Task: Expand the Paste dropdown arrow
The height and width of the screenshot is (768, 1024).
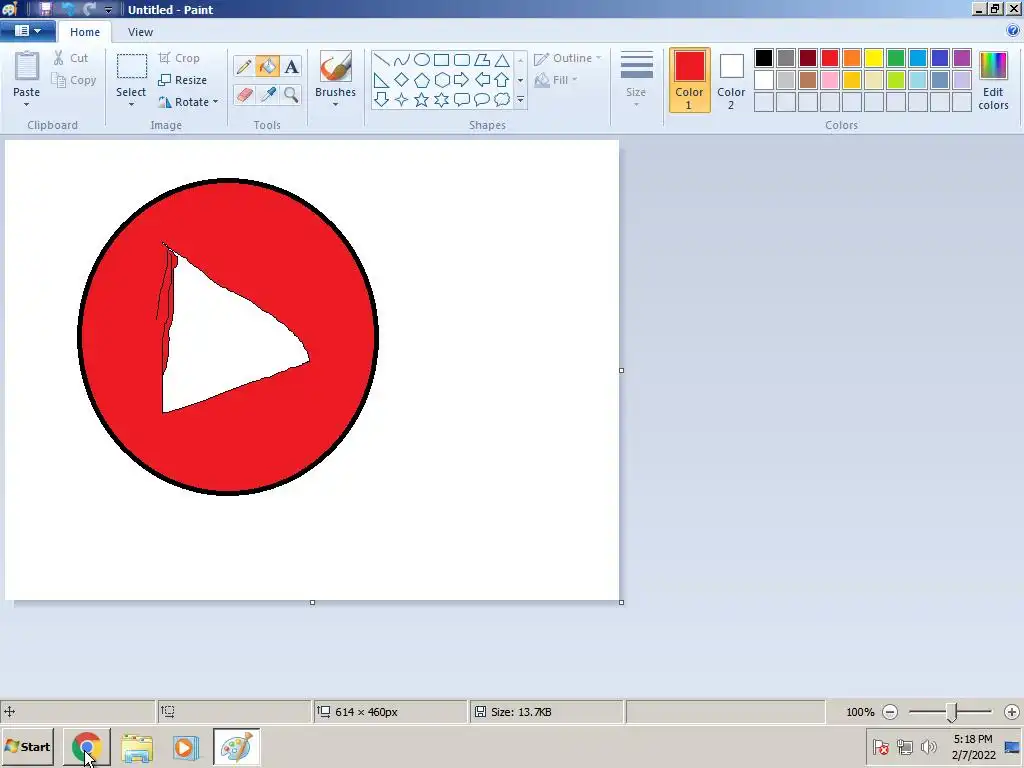Action: (26, 104)
